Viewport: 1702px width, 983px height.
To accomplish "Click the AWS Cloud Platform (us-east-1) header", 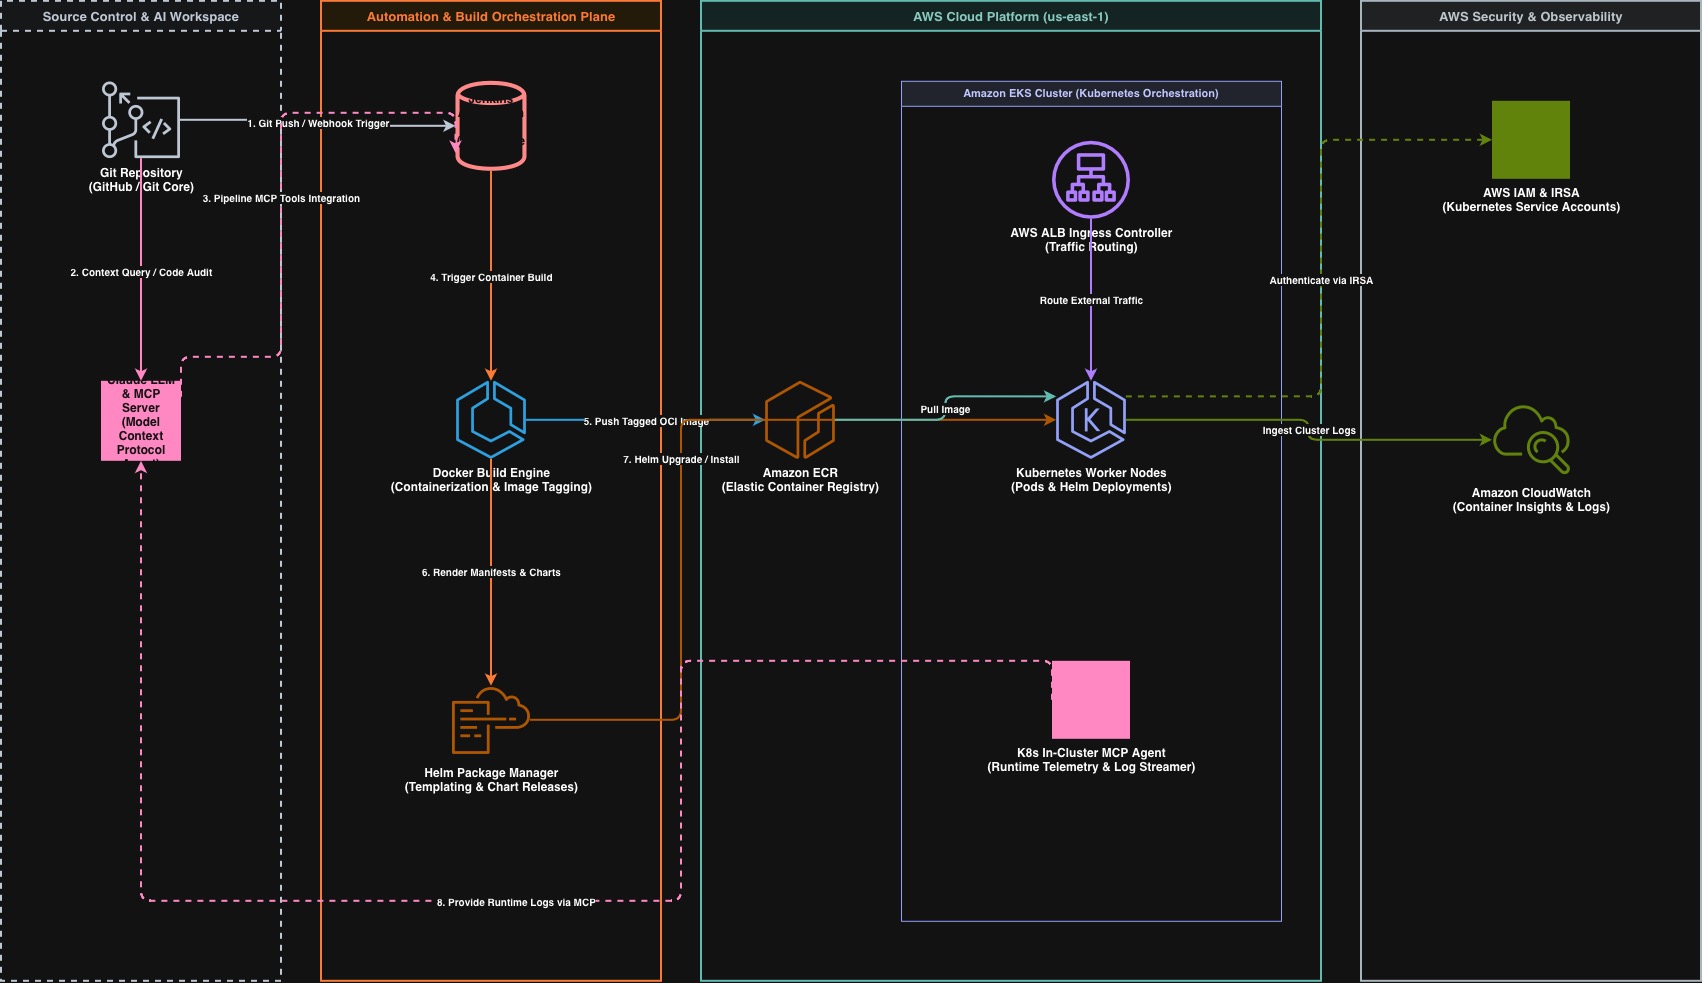I will 1011,16.
